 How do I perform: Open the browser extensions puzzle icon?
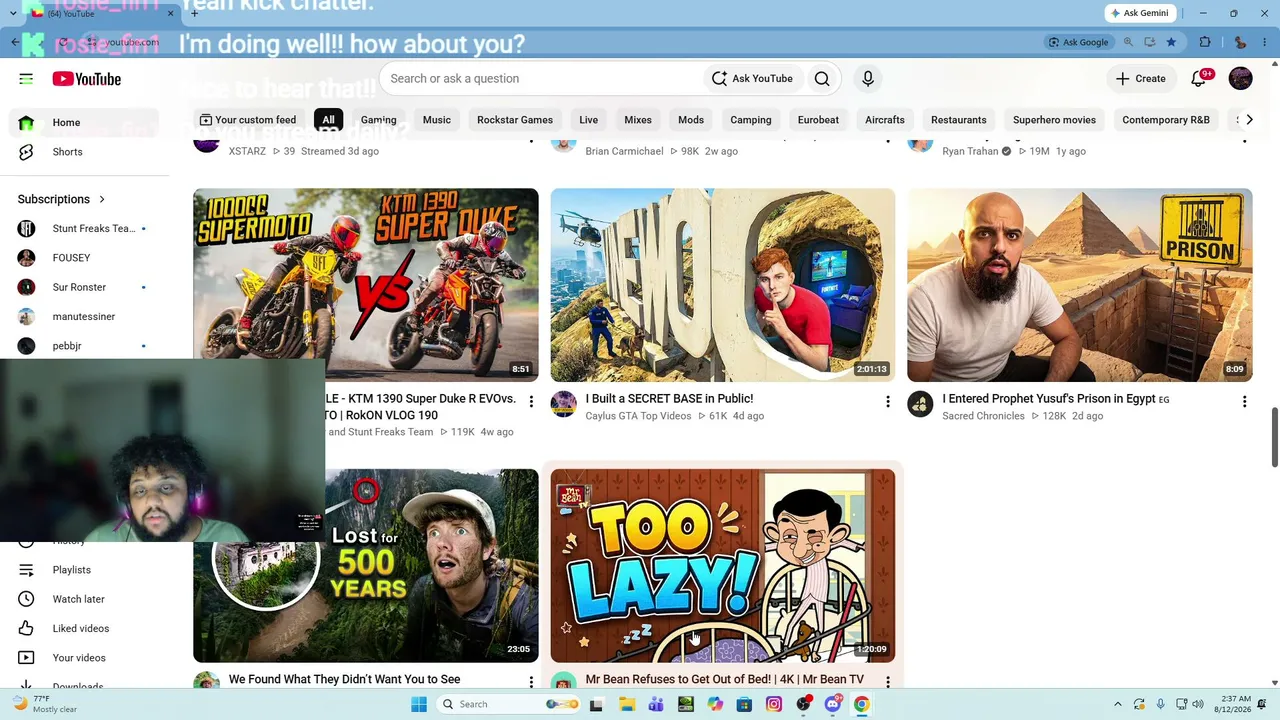point(1205,42)
